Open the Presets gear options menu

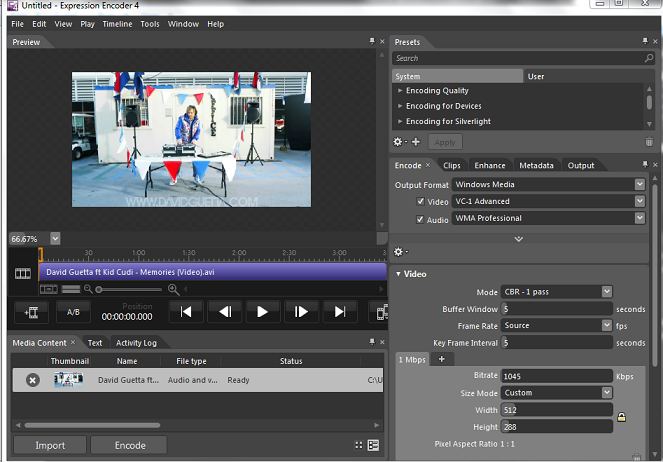click(400, 142)
